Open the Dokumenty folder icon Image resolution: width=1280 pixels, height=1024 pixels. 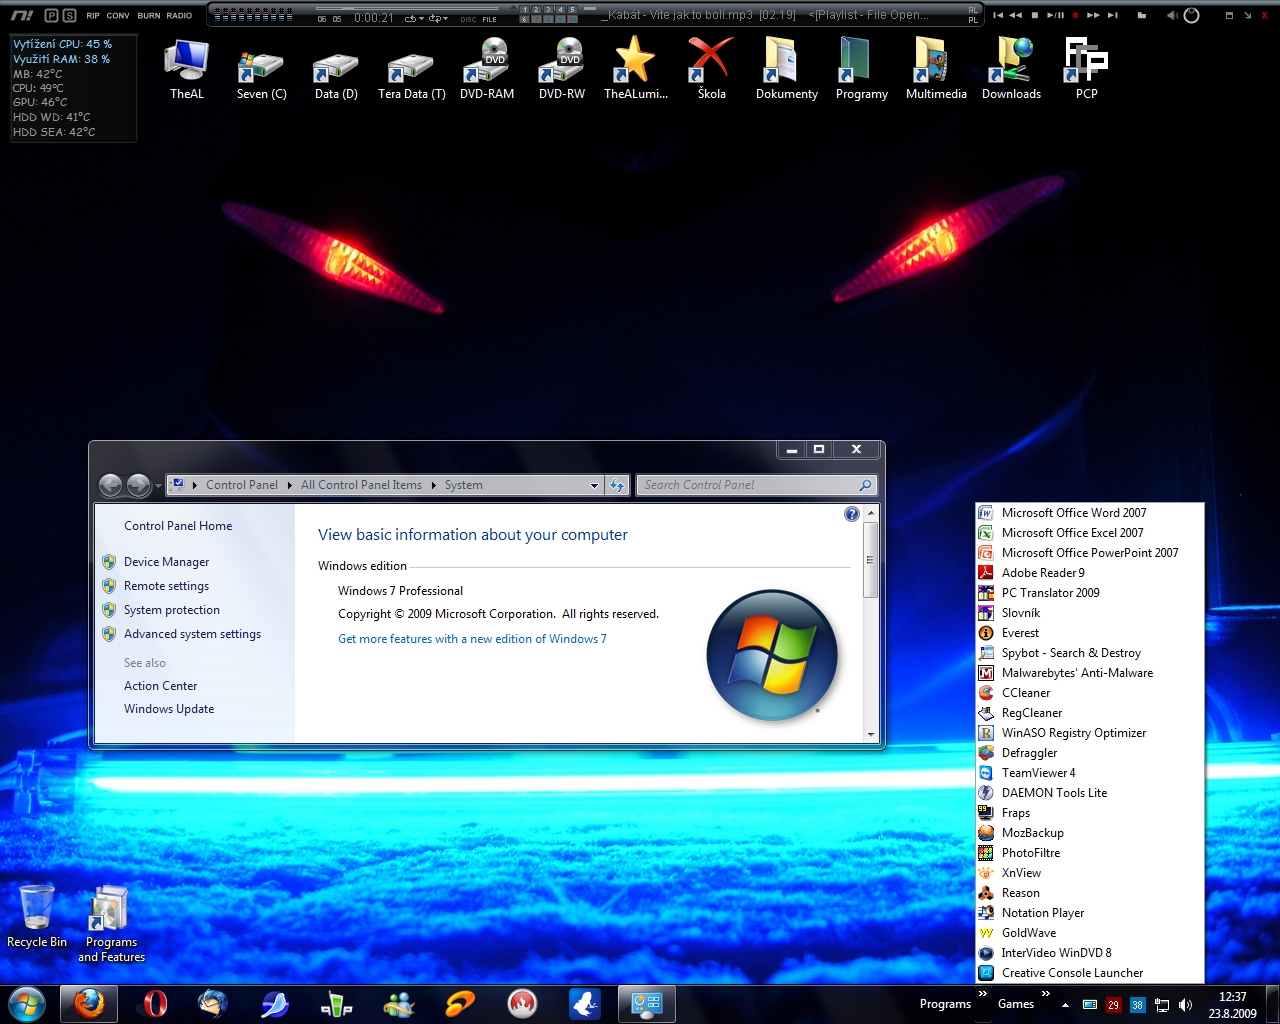pos(786,68)
